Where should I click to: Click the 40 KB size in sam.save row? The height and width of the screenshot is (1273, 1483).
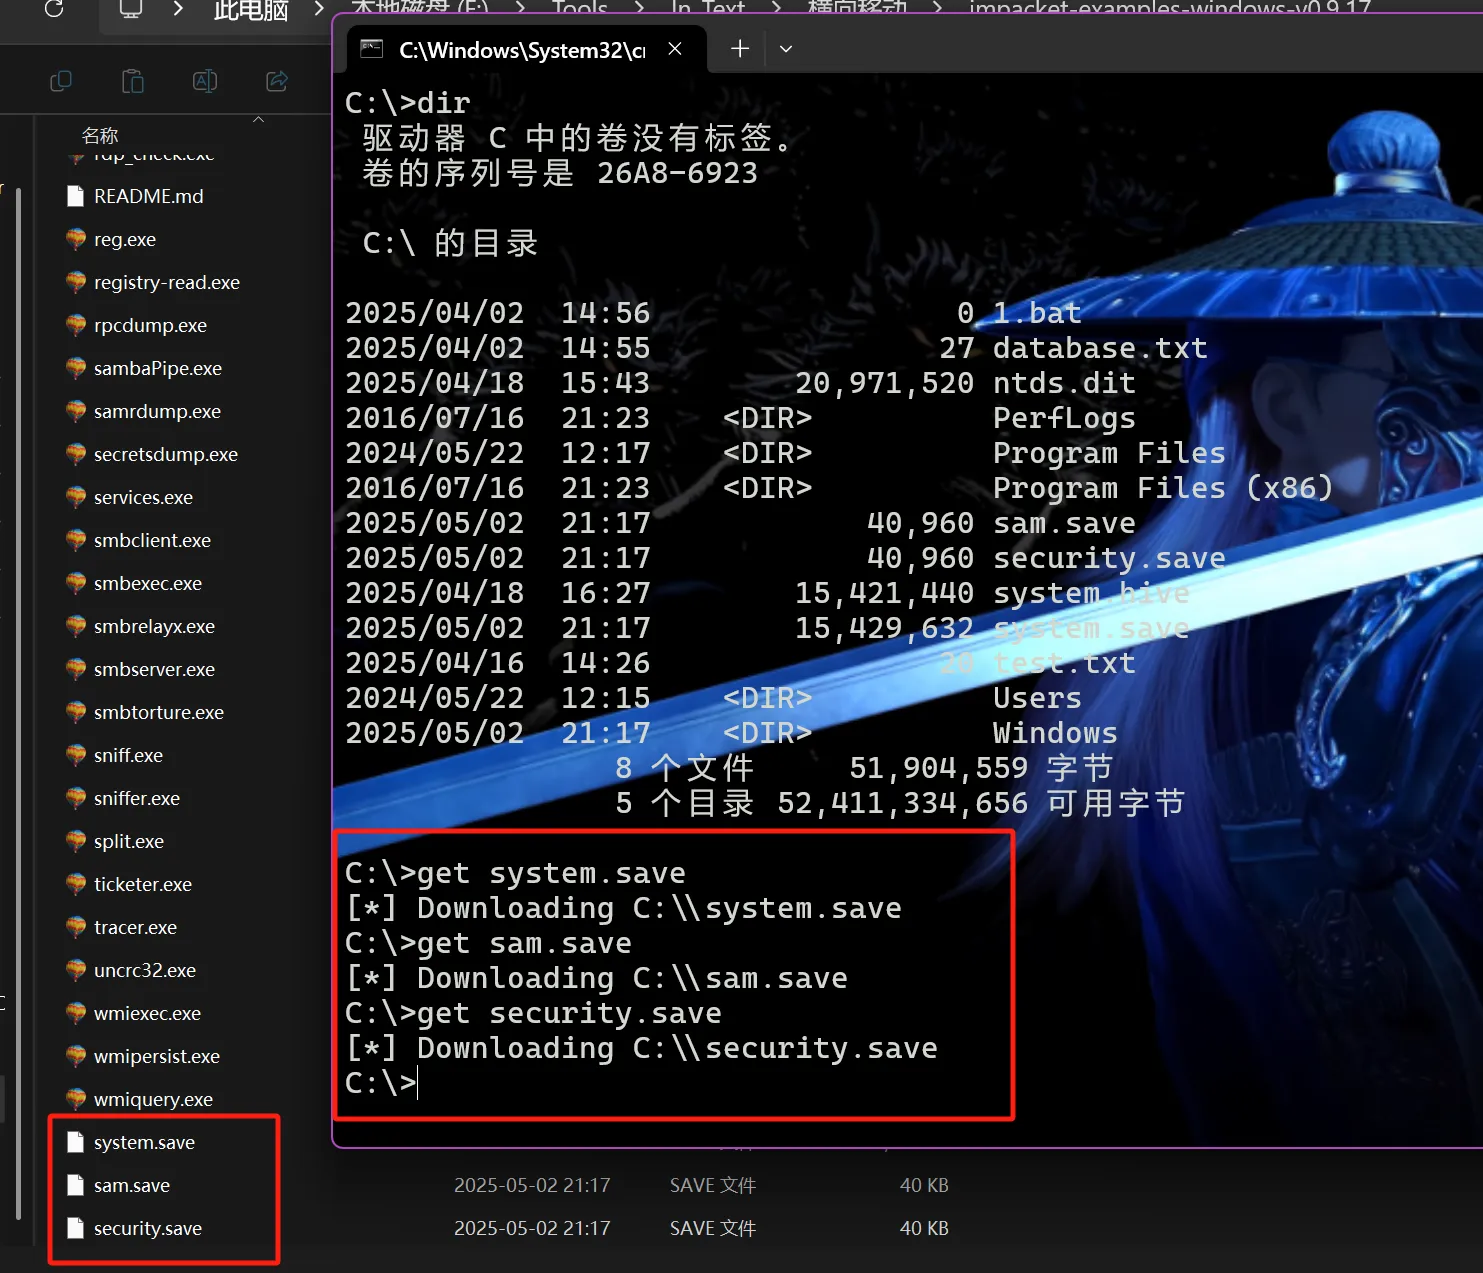pos(924,1185)
